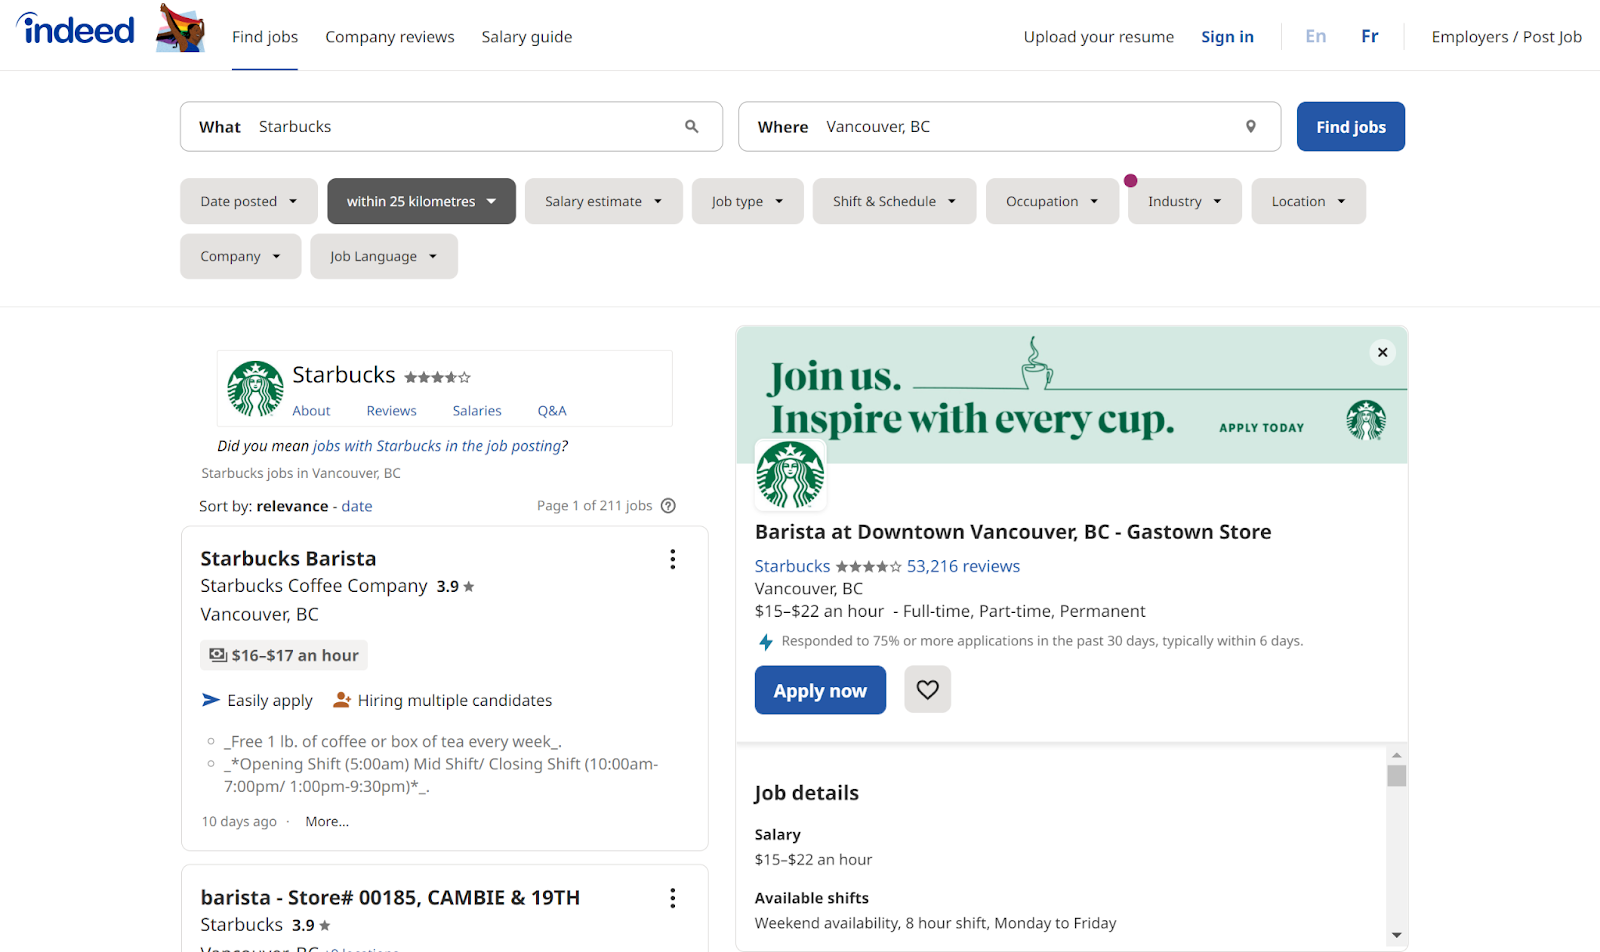This screenshot has height=952, width=1600.
Task: Click the Starbucks company name heading
Action: 344,375
